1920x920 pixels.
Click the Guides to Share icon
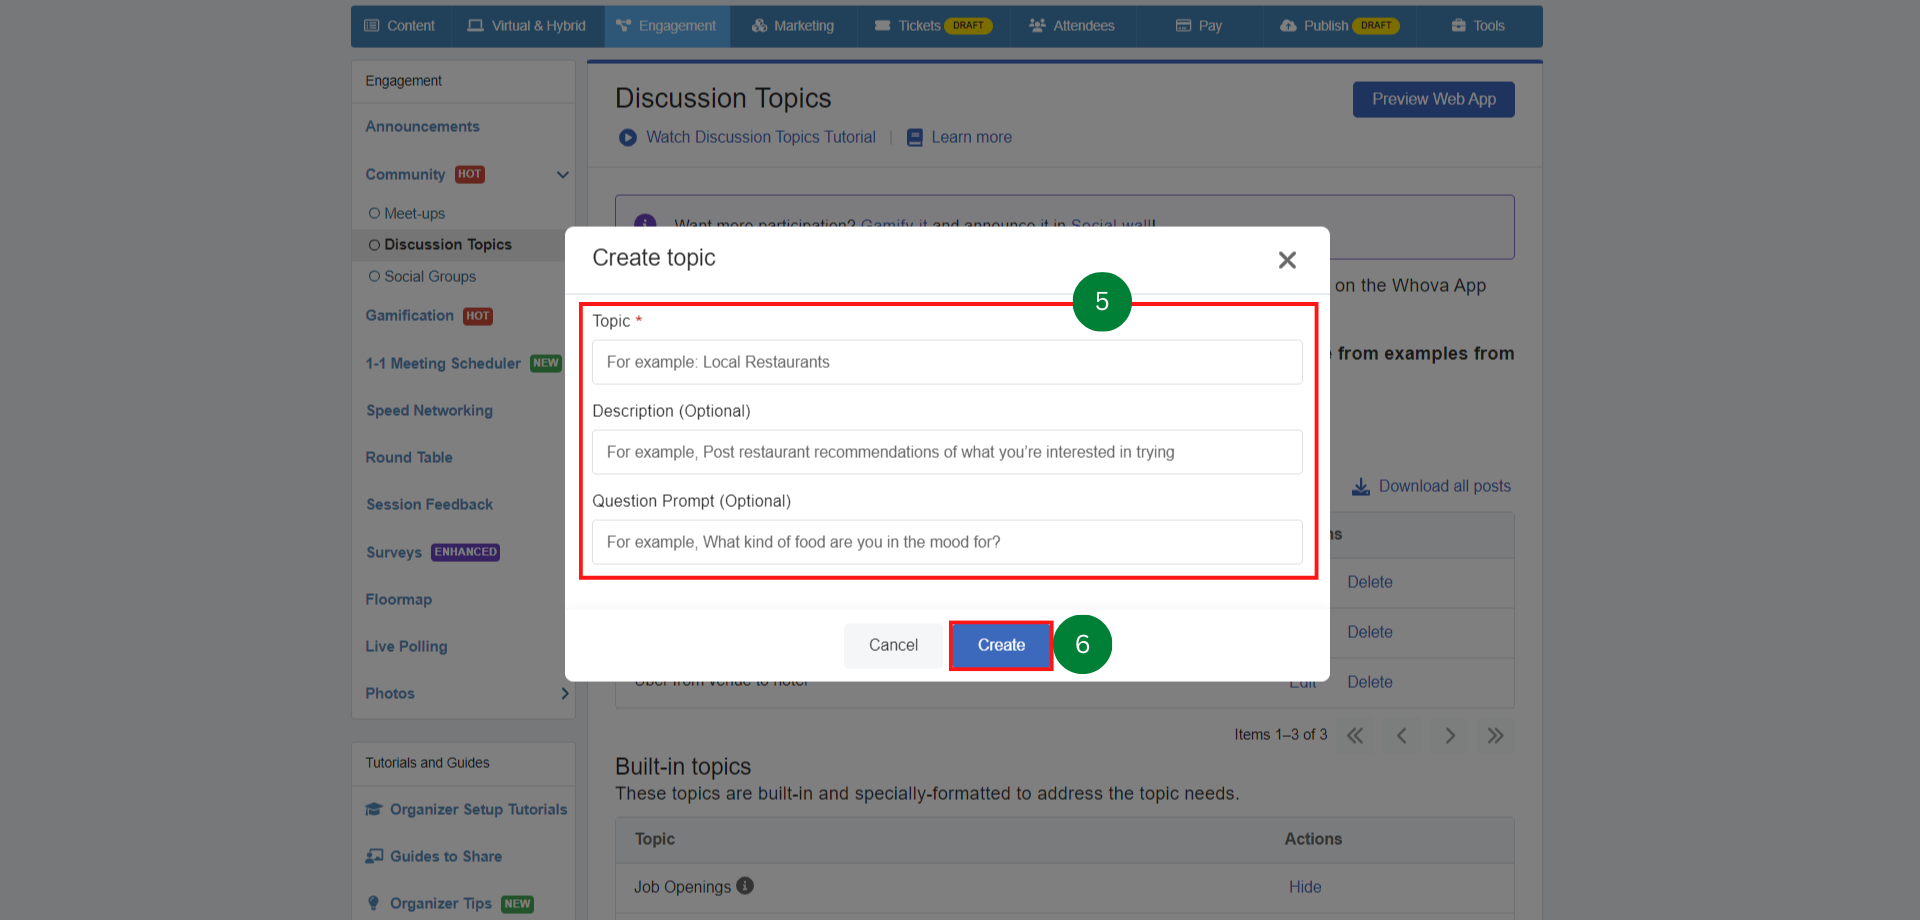pos(374,856)
